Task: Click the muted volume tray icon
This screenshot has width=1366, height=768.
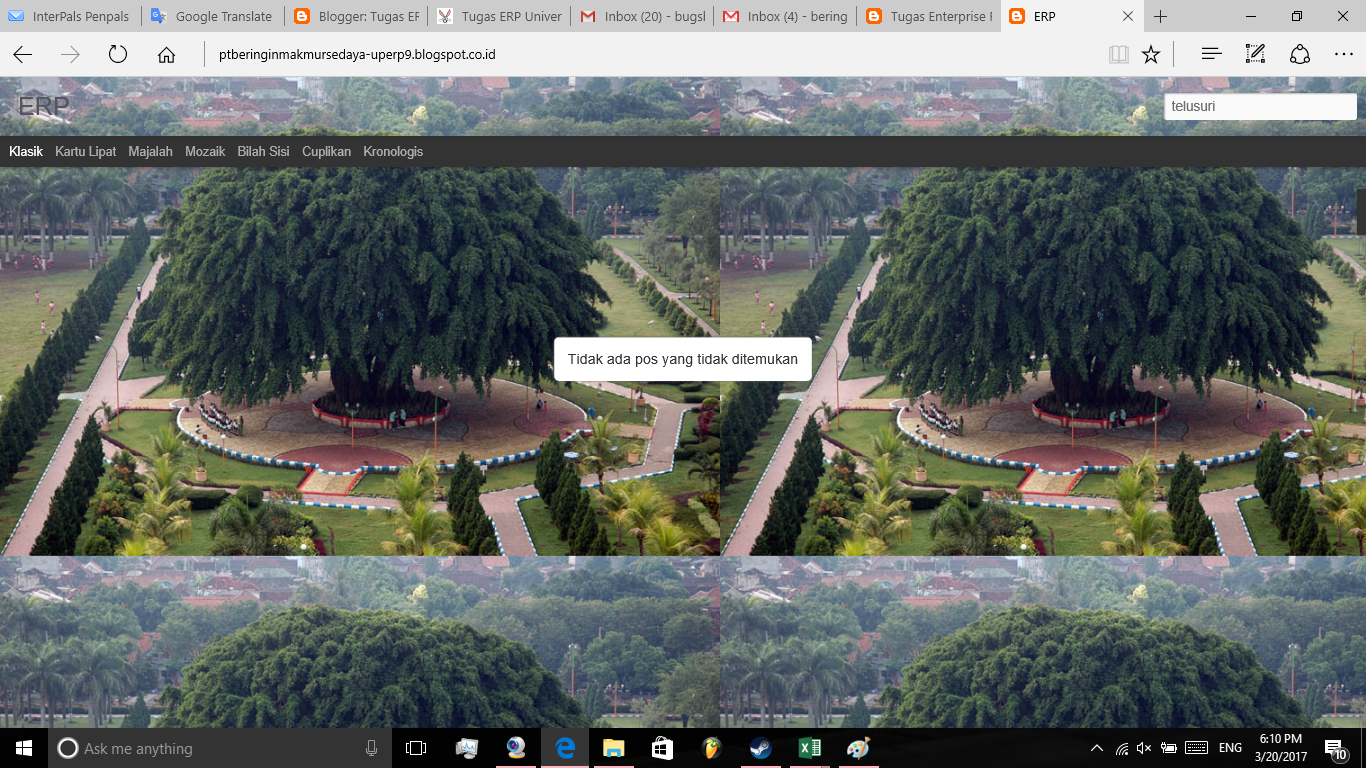Action: 1145,748
